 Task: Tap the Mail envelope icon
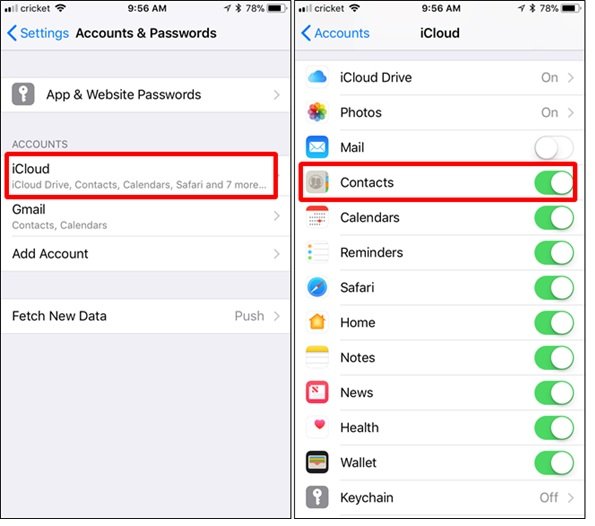(317, 147)
